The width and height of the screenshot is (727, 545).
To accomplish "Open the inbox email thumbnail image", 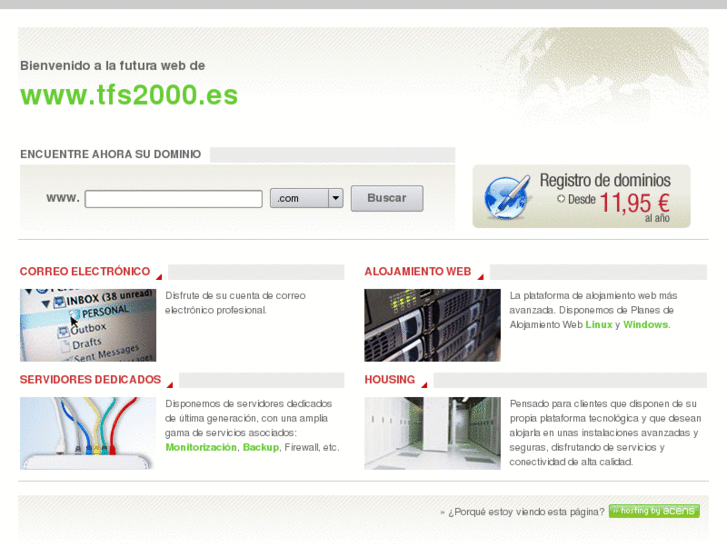I will pos(88,325).
